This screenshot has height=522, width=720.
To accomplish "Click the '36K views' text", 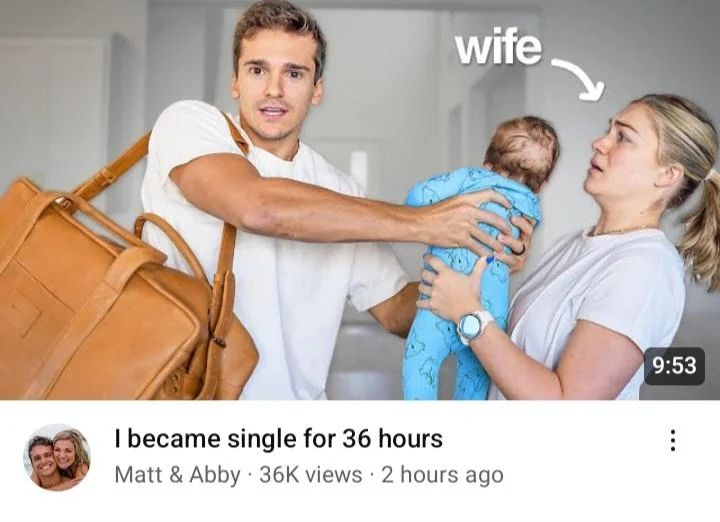I will coord(310,475).
